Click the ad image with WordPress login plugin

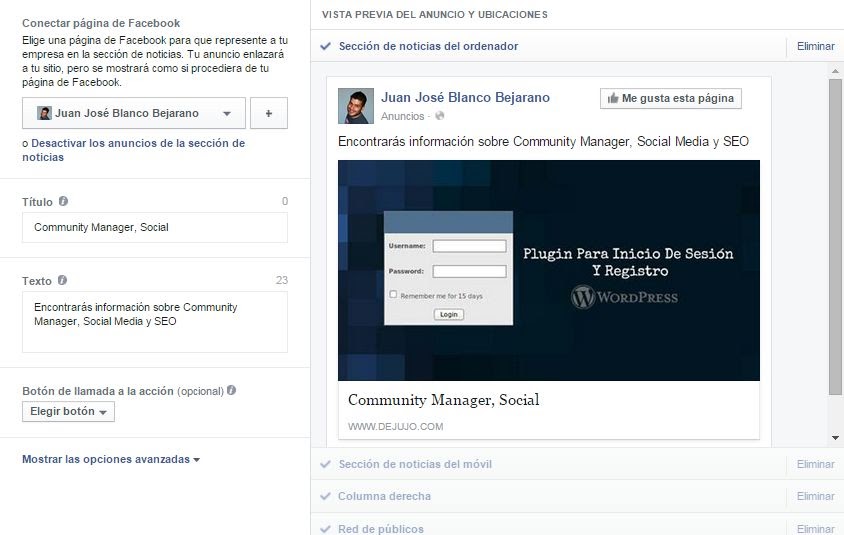(x=549, y=270)
